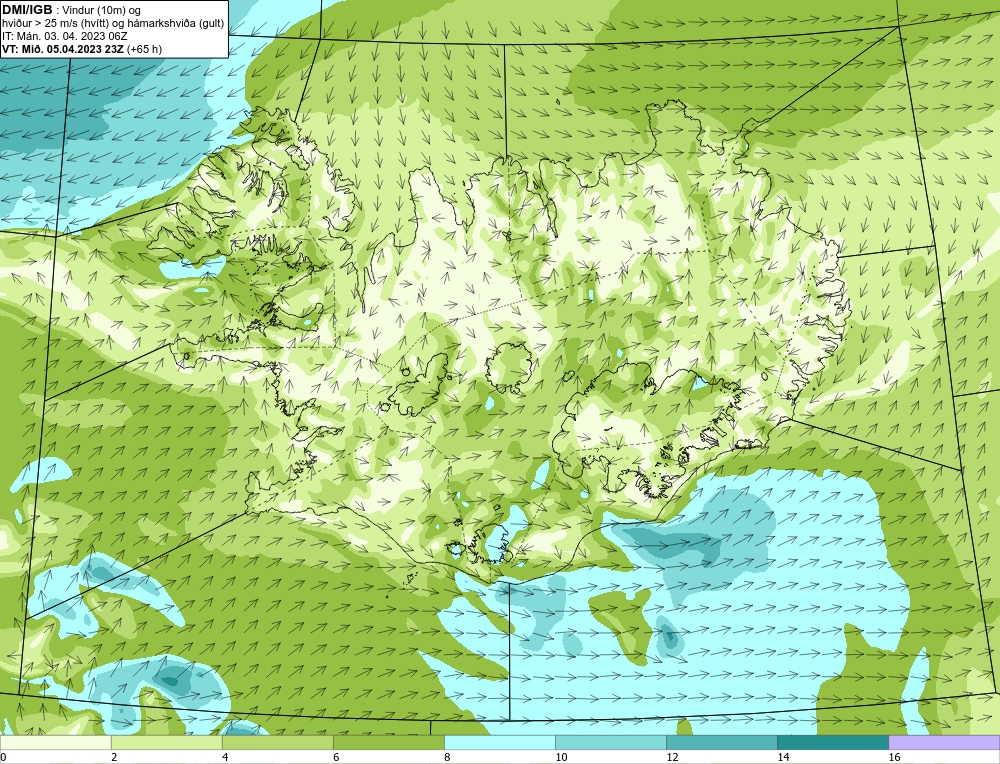Click the legend scale label "16"

tap(894, 757)
